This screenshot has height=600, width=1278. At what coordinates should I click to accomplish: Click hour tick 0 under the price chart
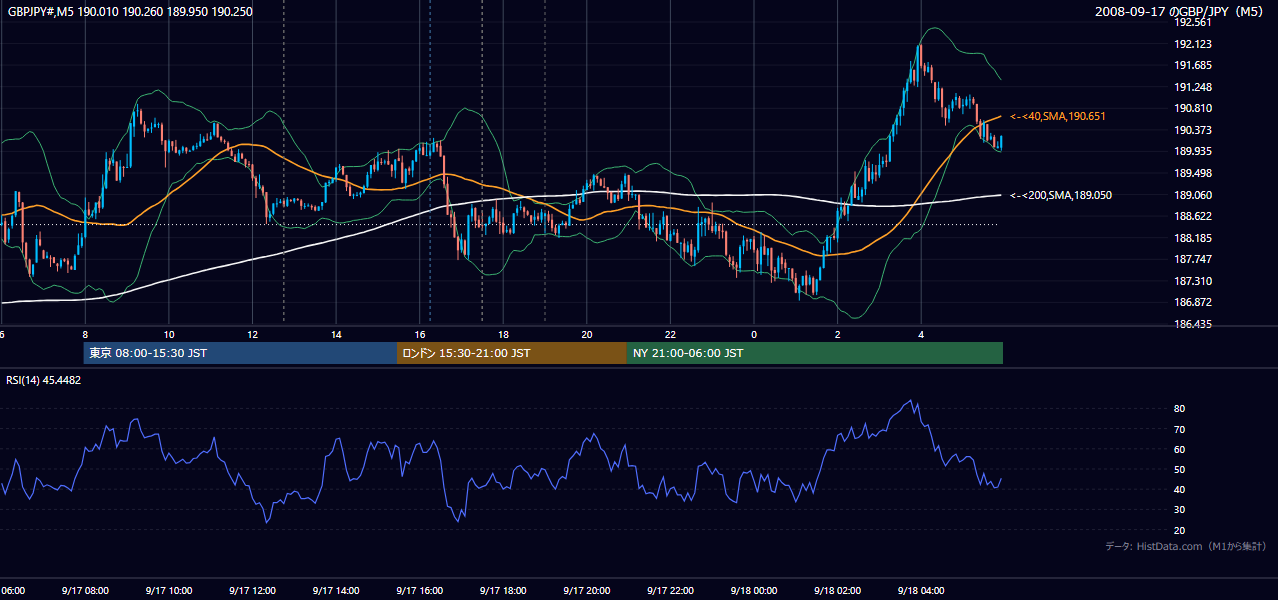tap(754, 335)
